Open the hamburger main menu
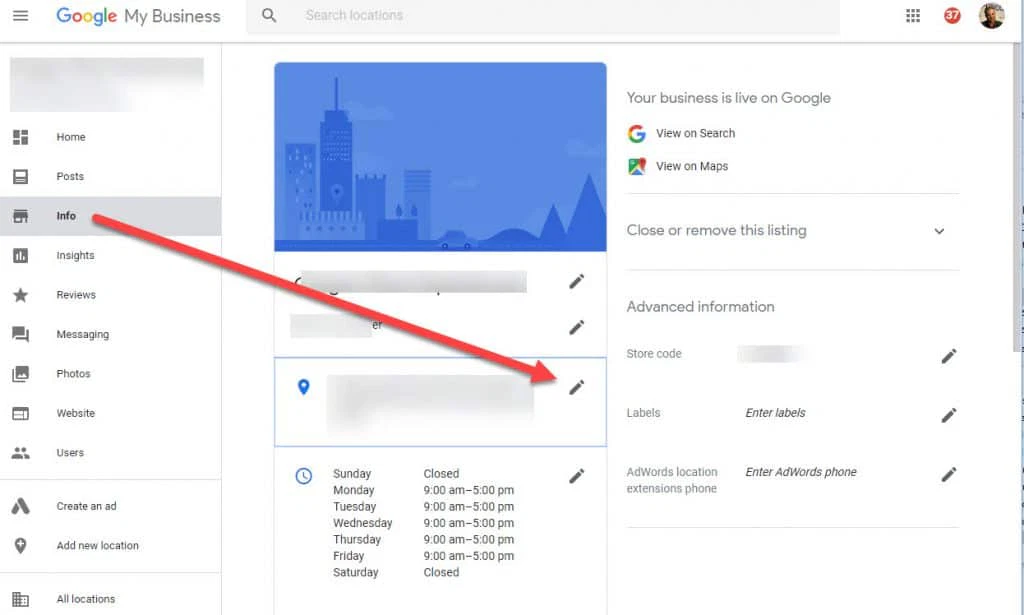Viewport: 1024px width, 615px height. point(20,16)
